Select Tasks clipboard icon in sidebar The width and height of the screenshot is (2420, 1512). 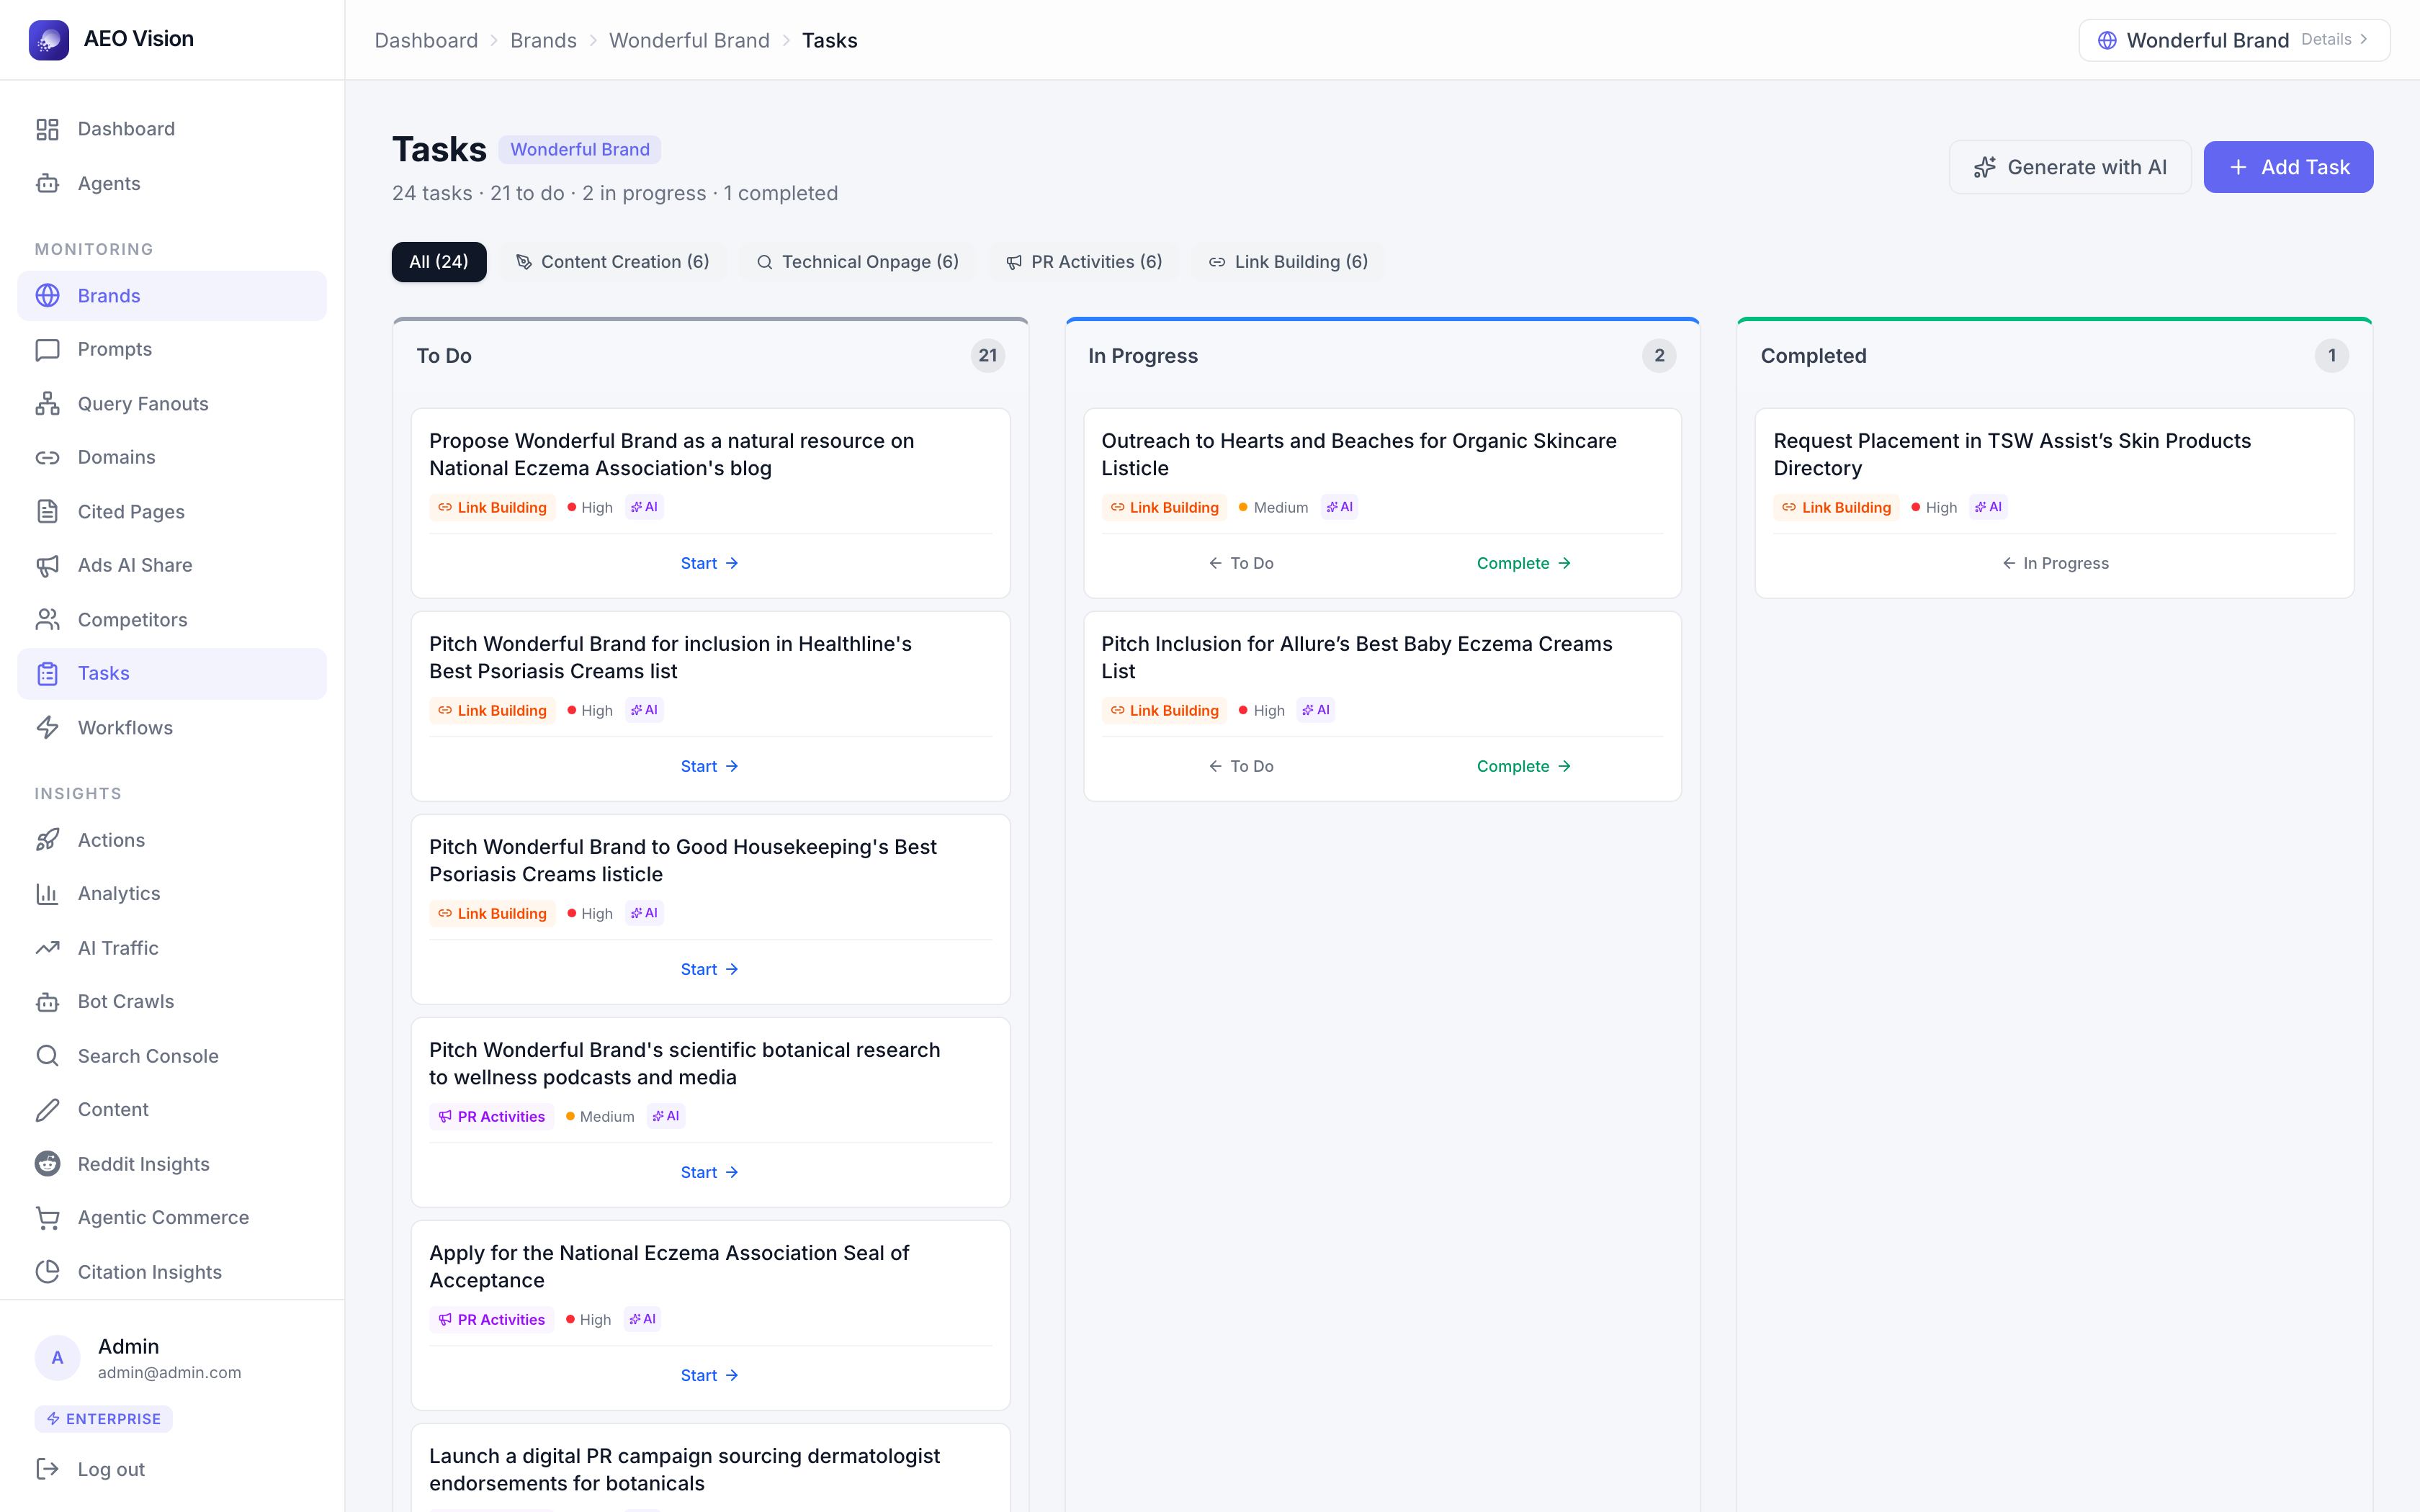tap(47, 674)
